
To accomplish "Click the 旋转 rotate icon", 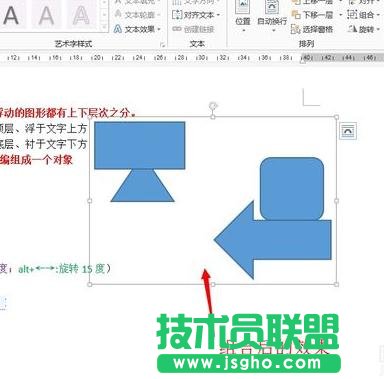I will tap(352, 29).
